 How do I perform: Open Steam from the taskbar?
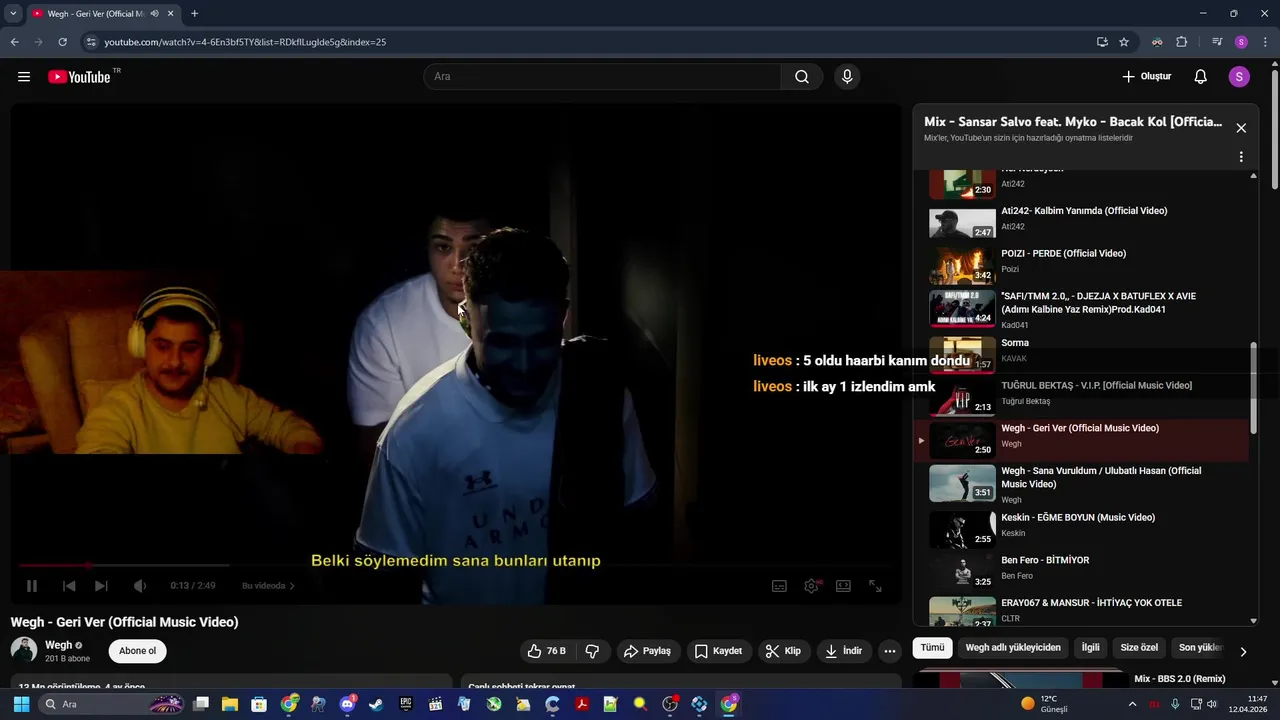coord(376,704)
